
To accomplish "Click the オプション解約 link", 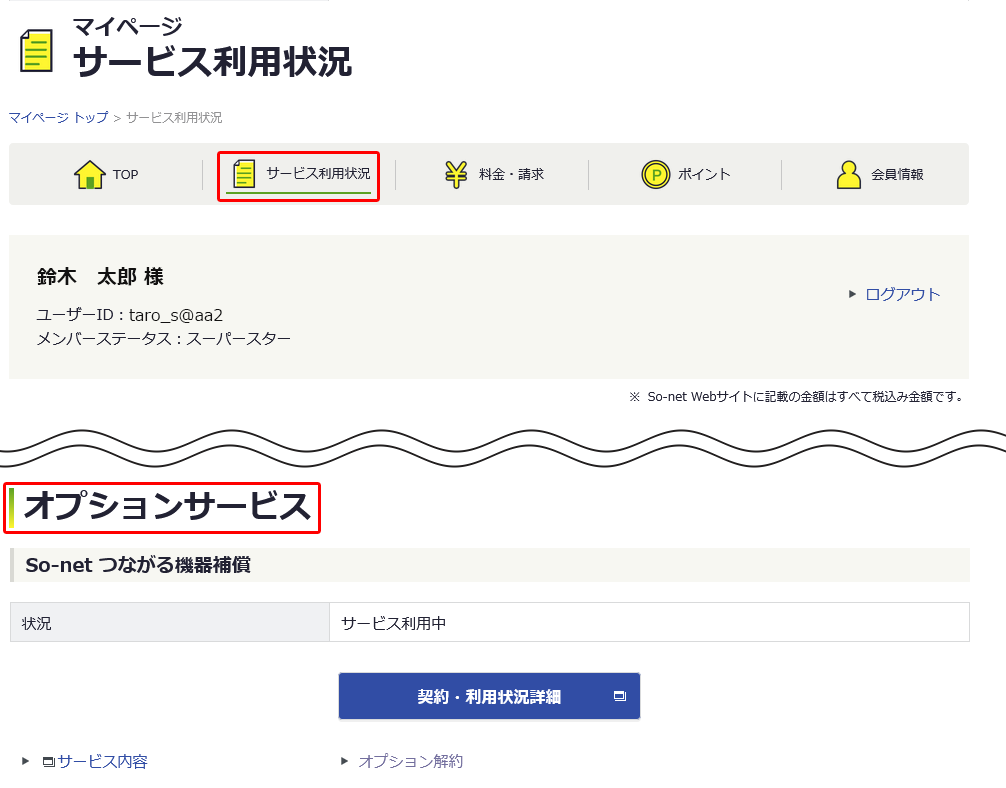I will (x=410, y=762).
